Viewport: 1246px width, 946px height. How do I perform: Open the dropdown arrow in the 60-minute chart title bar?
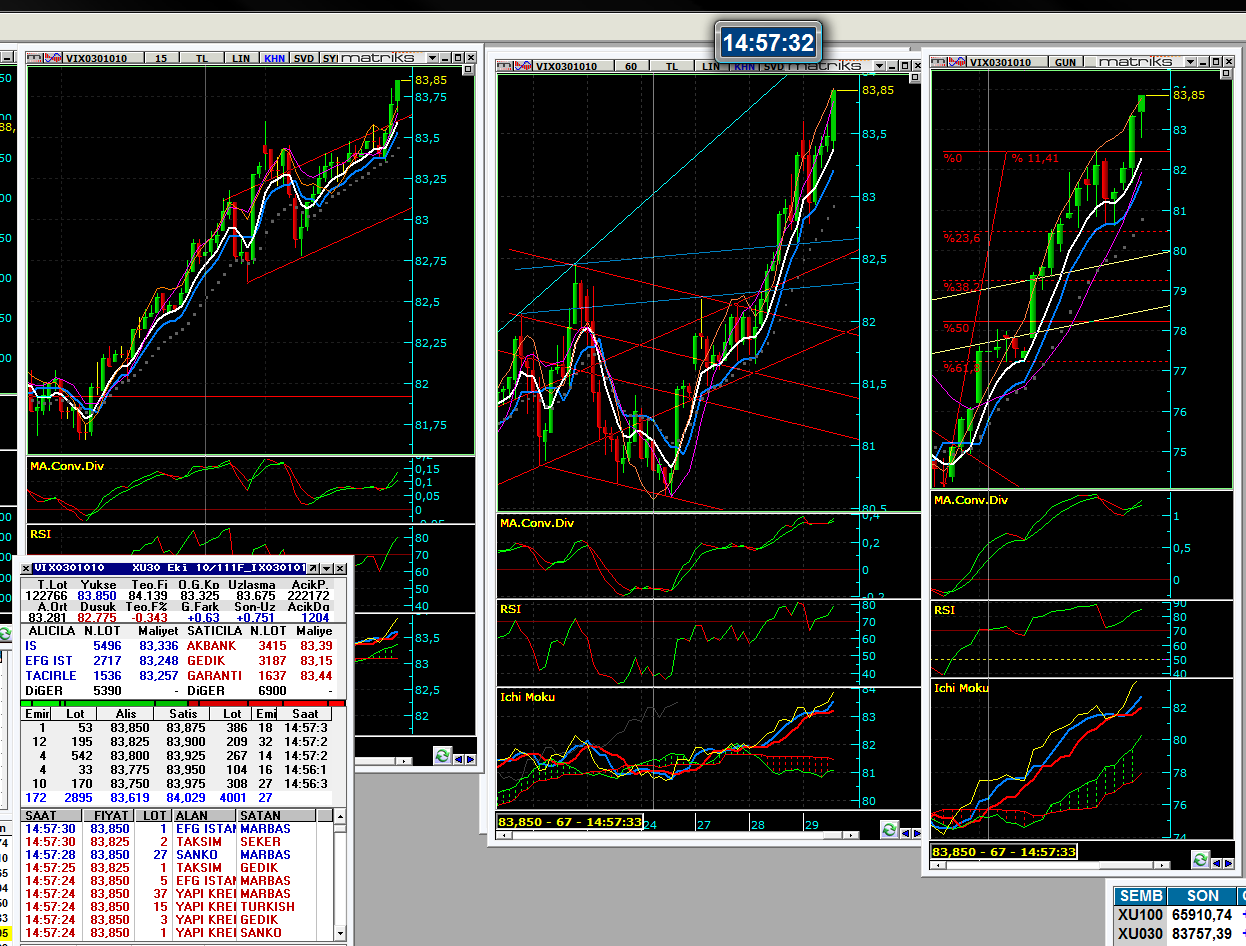click(878, 66)
